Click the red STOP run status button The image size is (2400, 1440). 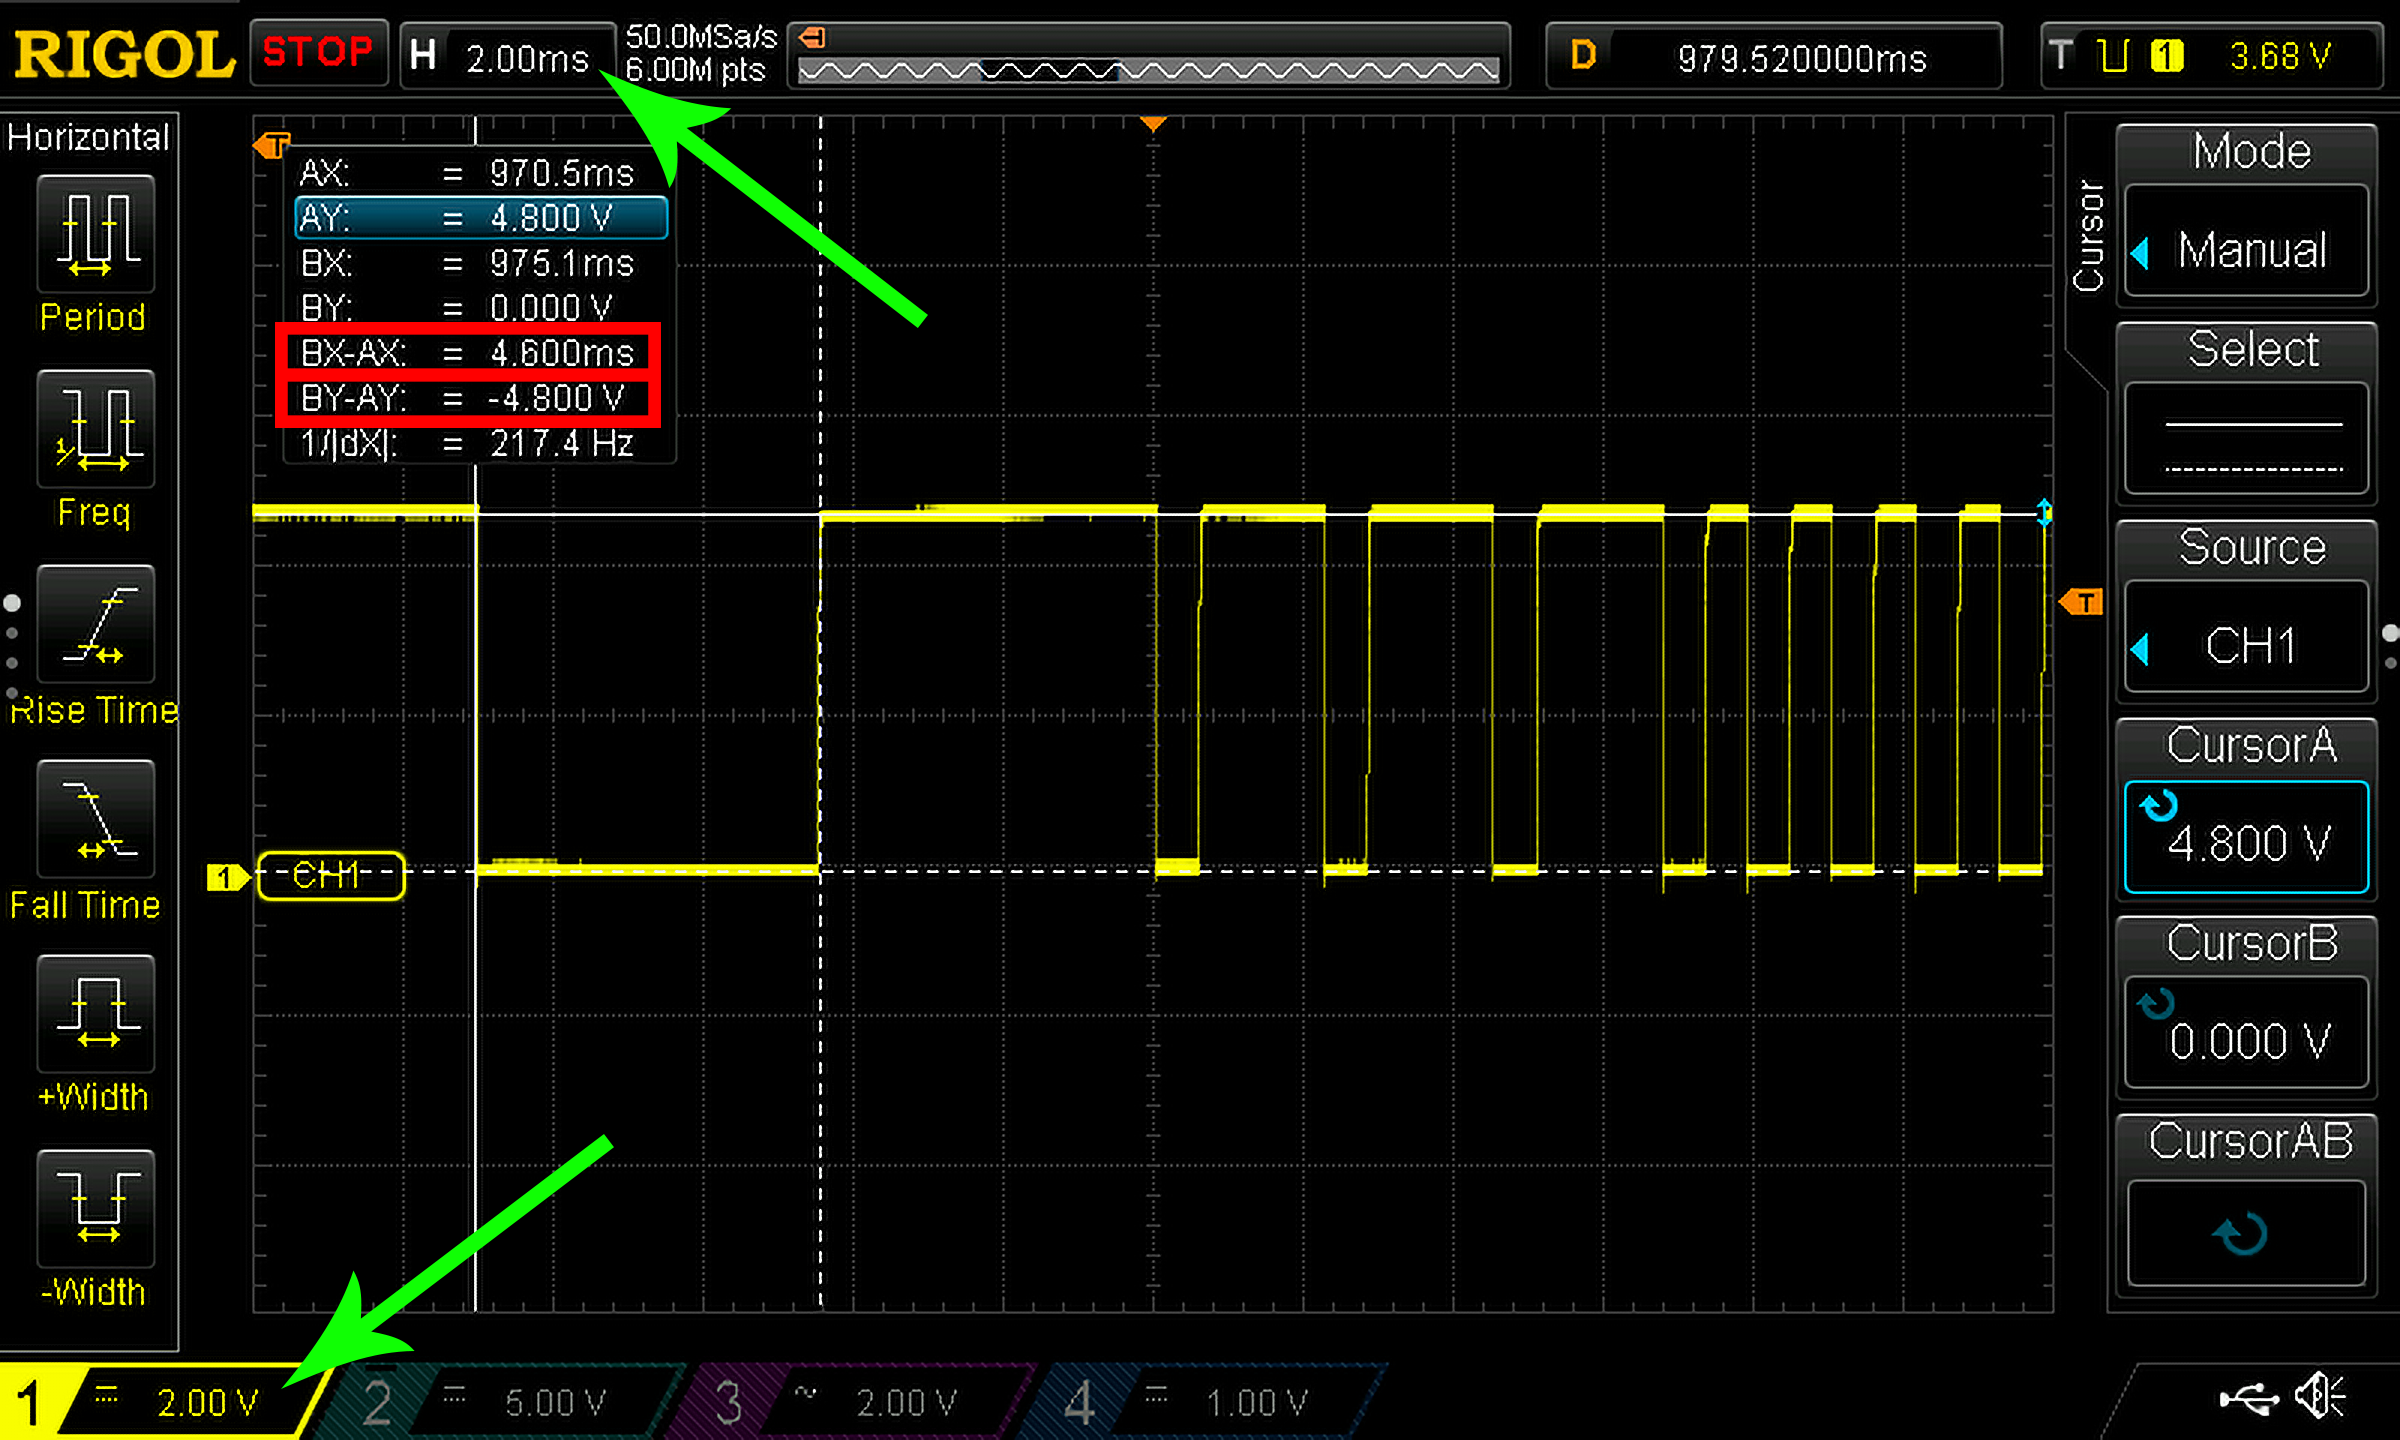coord(318,52)
